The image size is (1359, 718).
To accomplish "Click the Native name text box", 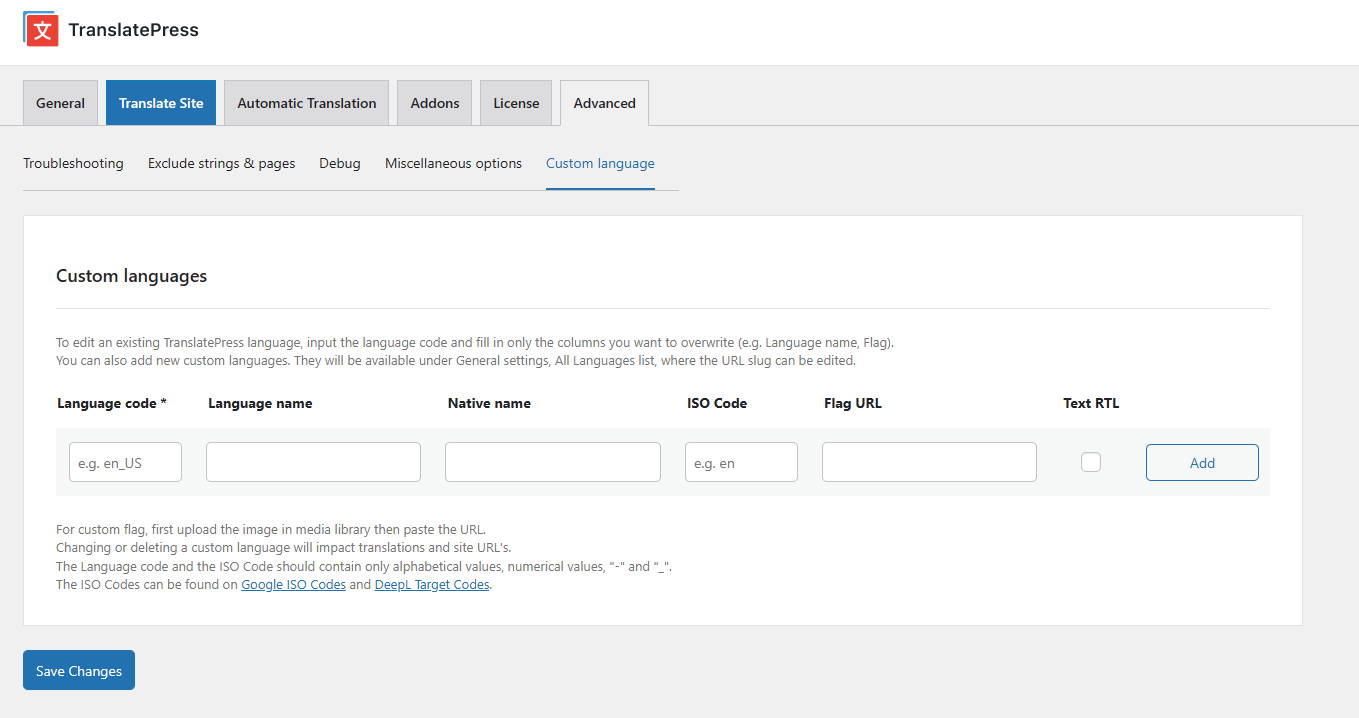I will click(x=552, y=463).
